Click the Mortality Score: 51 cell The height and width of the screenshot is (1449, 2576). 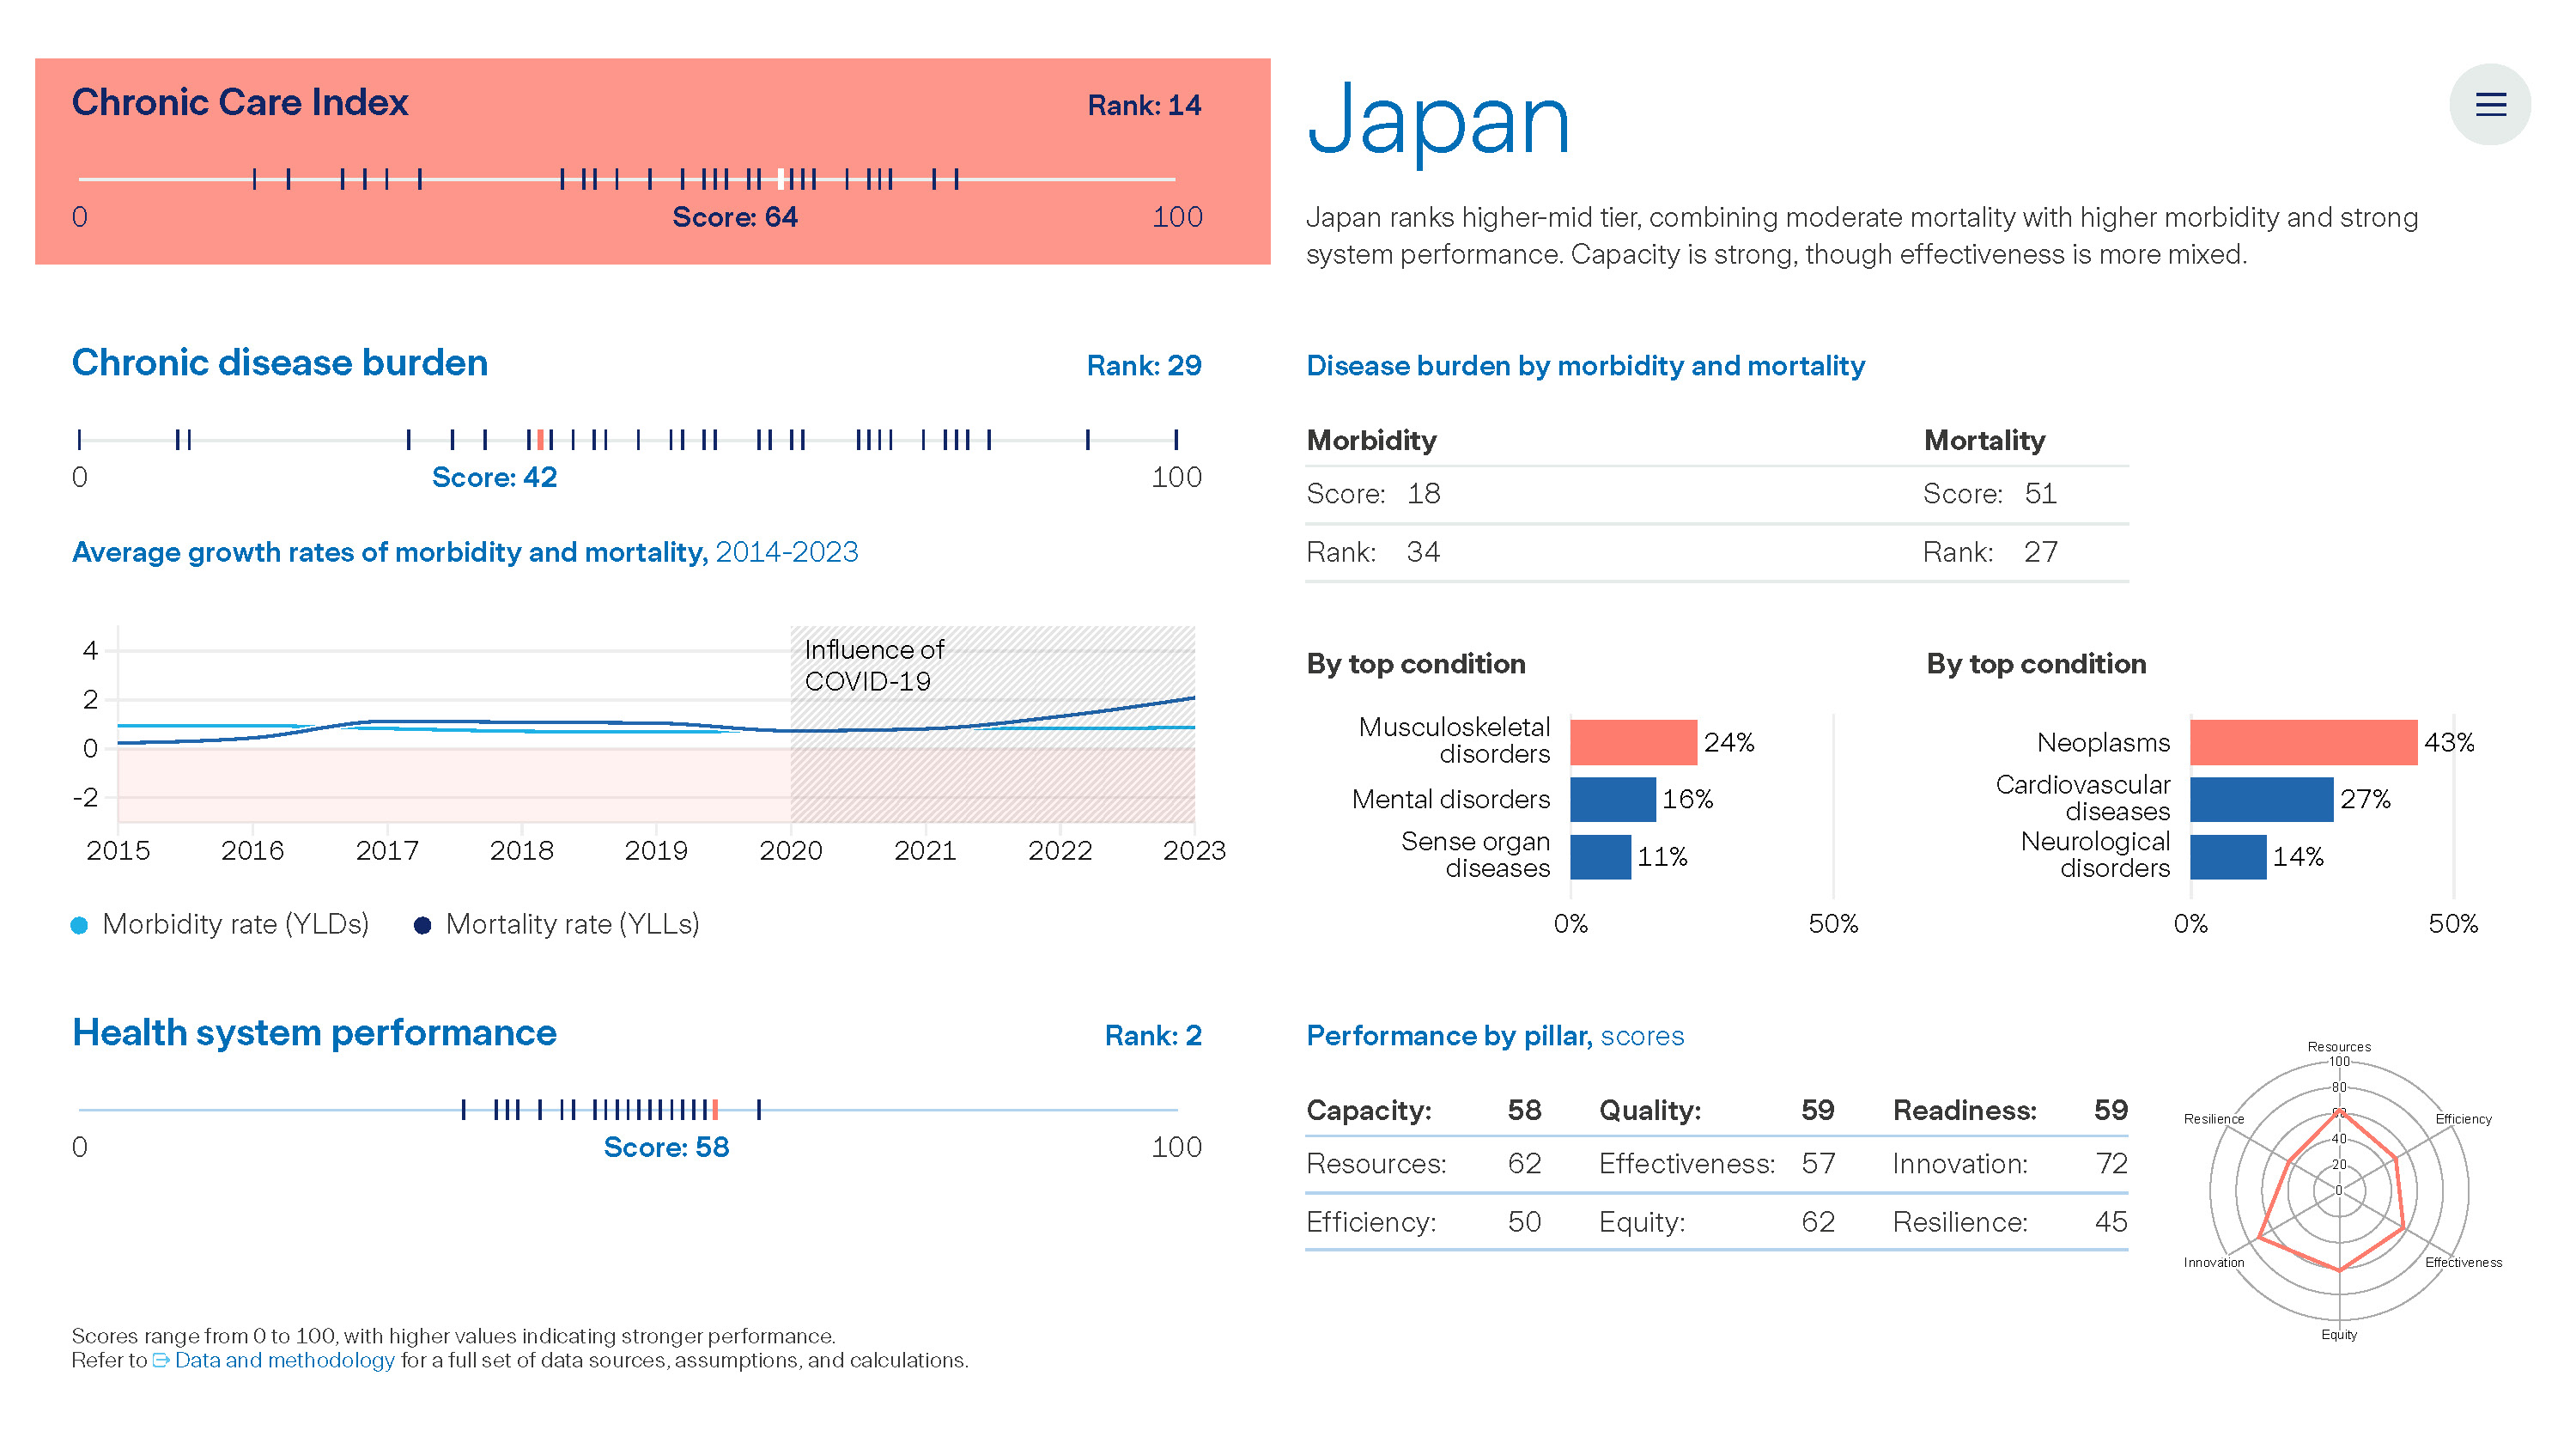pyautogui.click(x=1990, y=494)
